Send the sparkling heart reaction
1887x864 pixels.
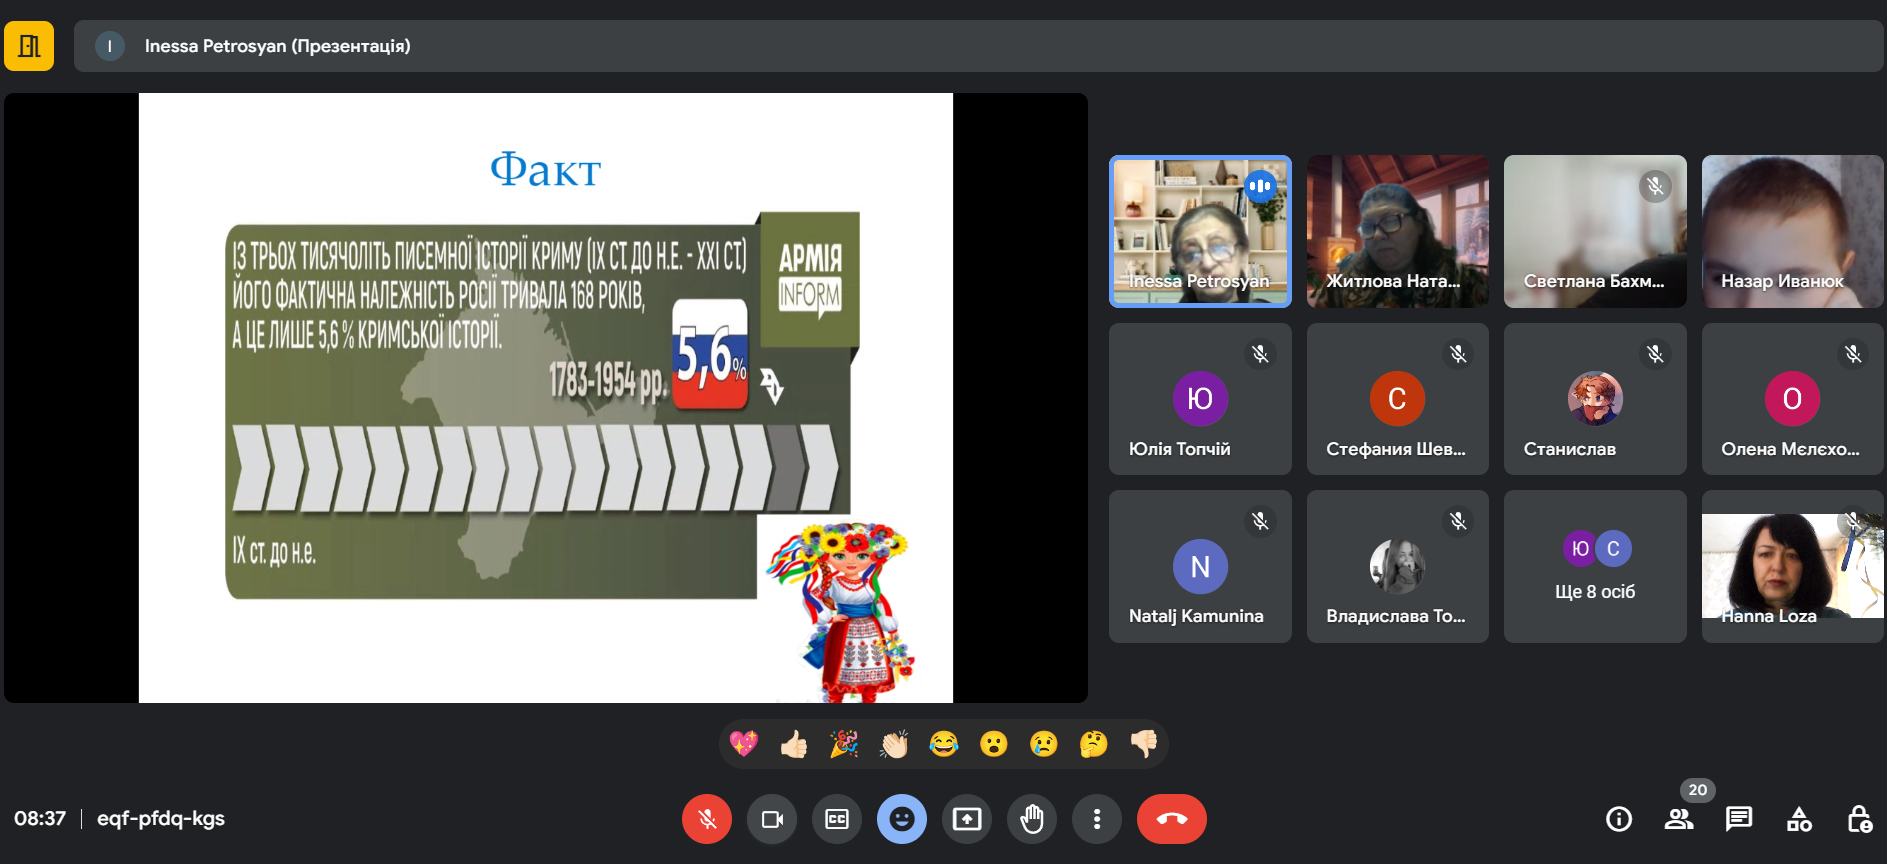(744, 744)
